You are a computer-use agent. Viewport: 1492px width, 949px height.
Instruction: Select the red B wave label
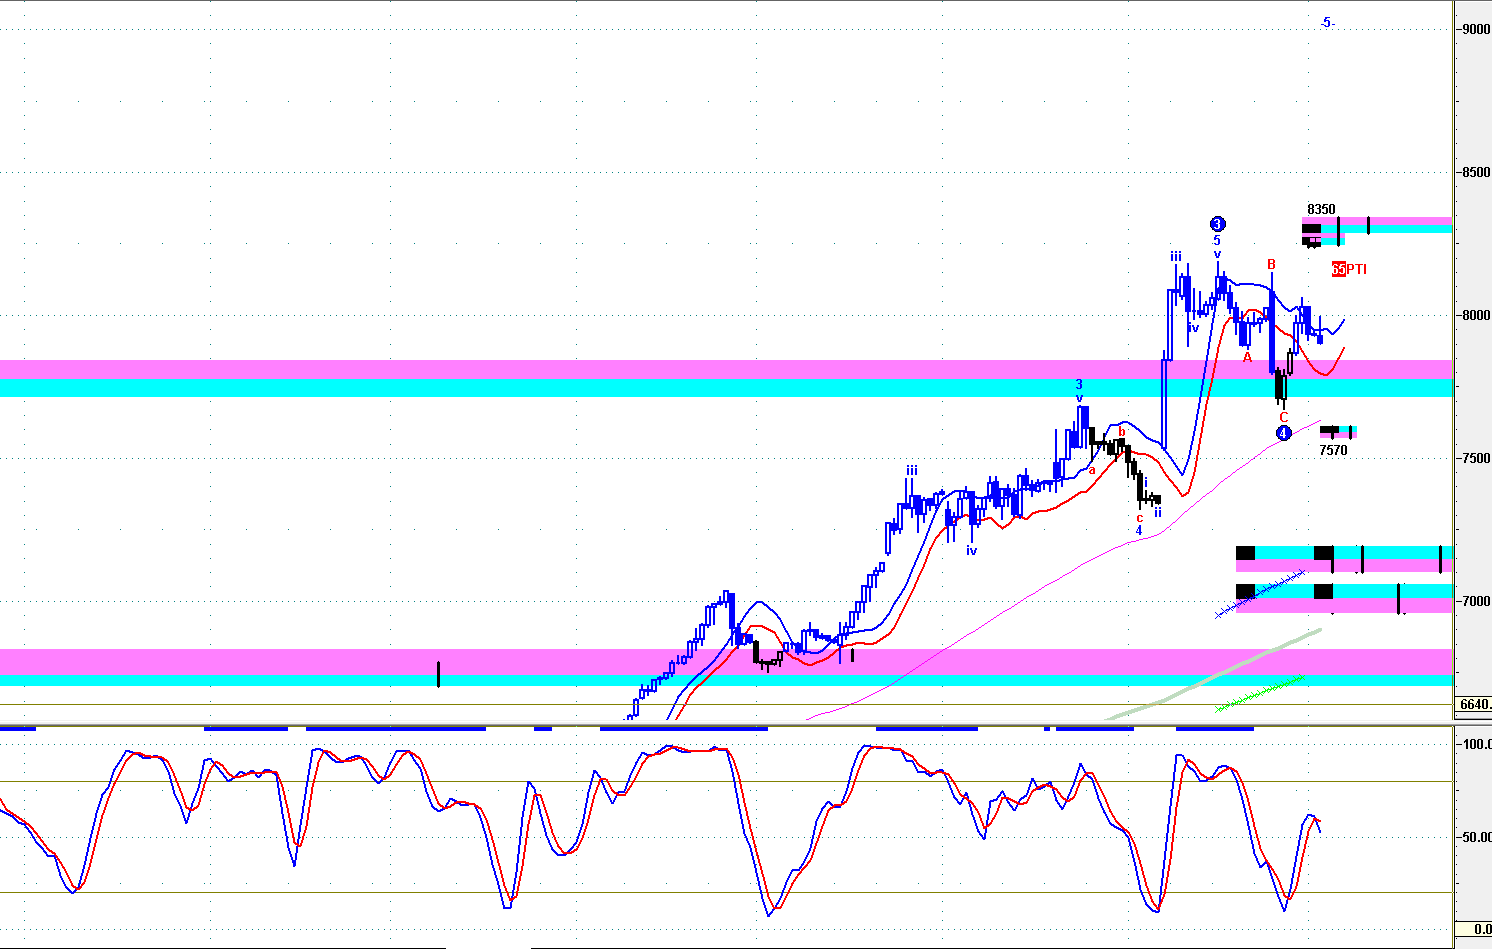click(x=1272, y=265)
